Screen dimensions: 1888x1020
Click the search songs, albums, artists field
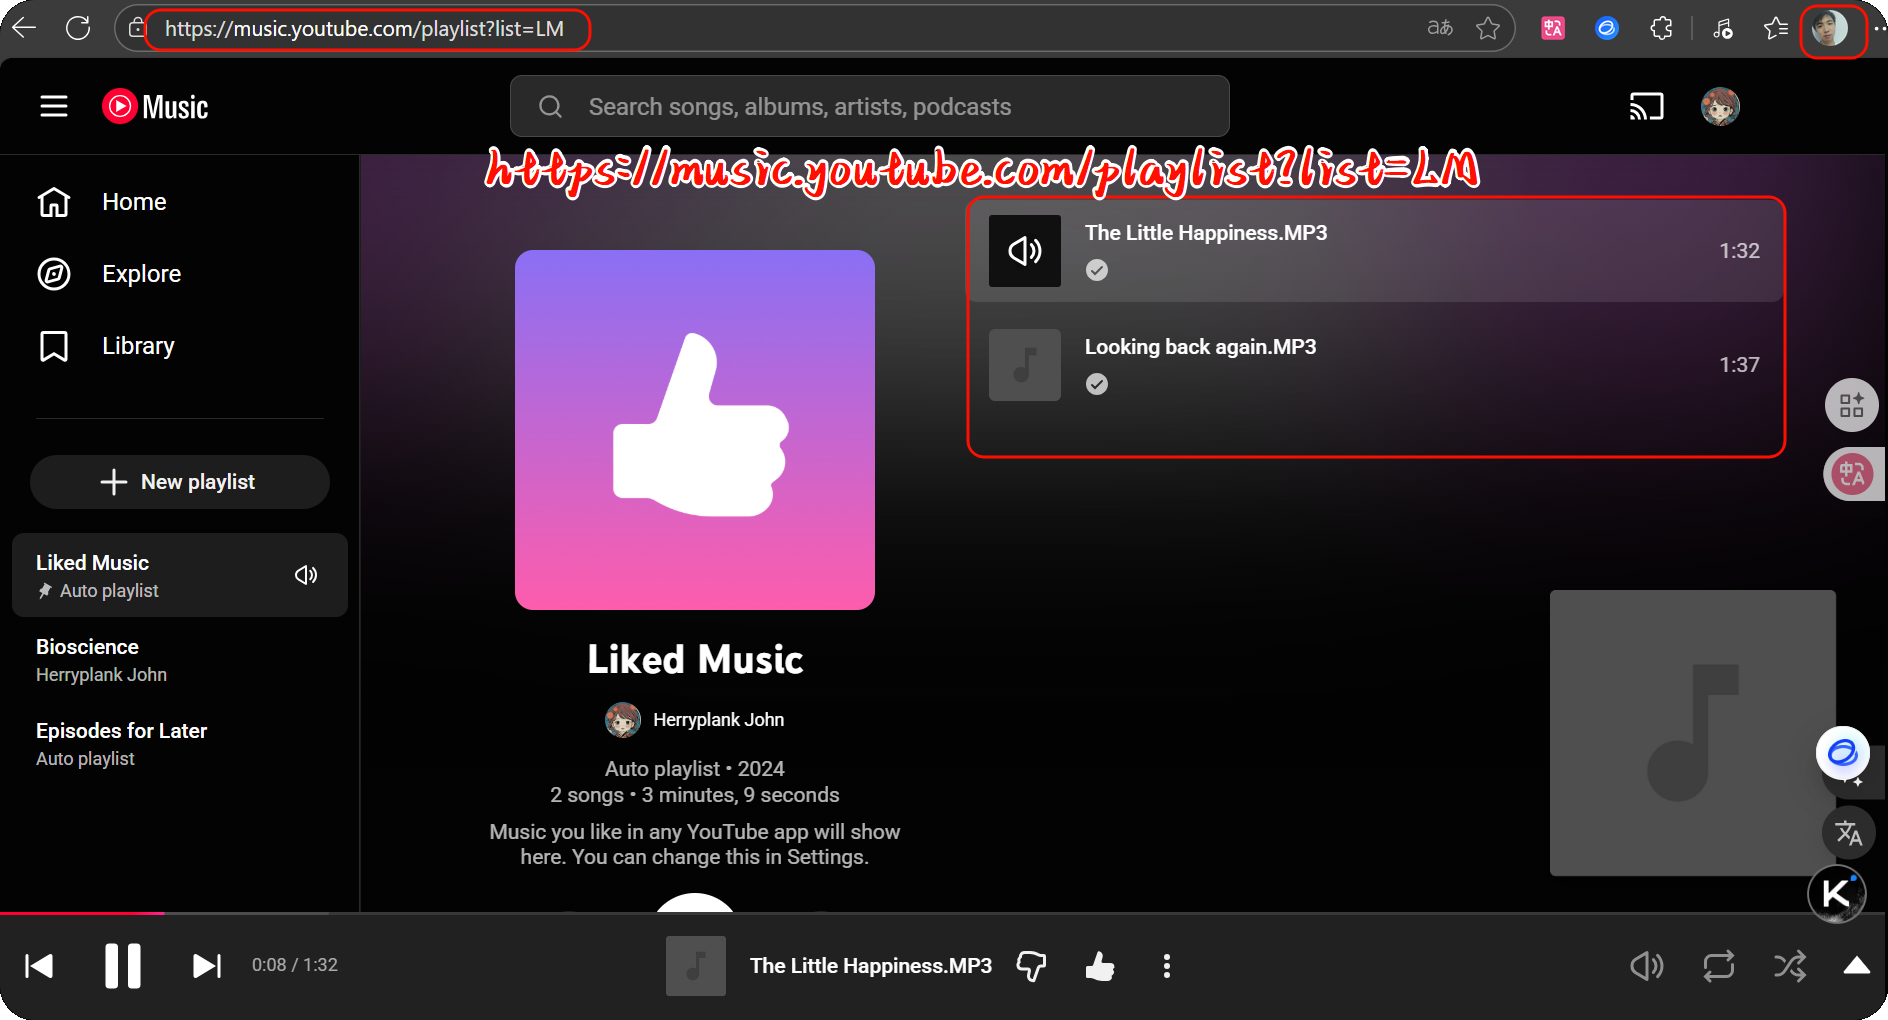[869, 106]
